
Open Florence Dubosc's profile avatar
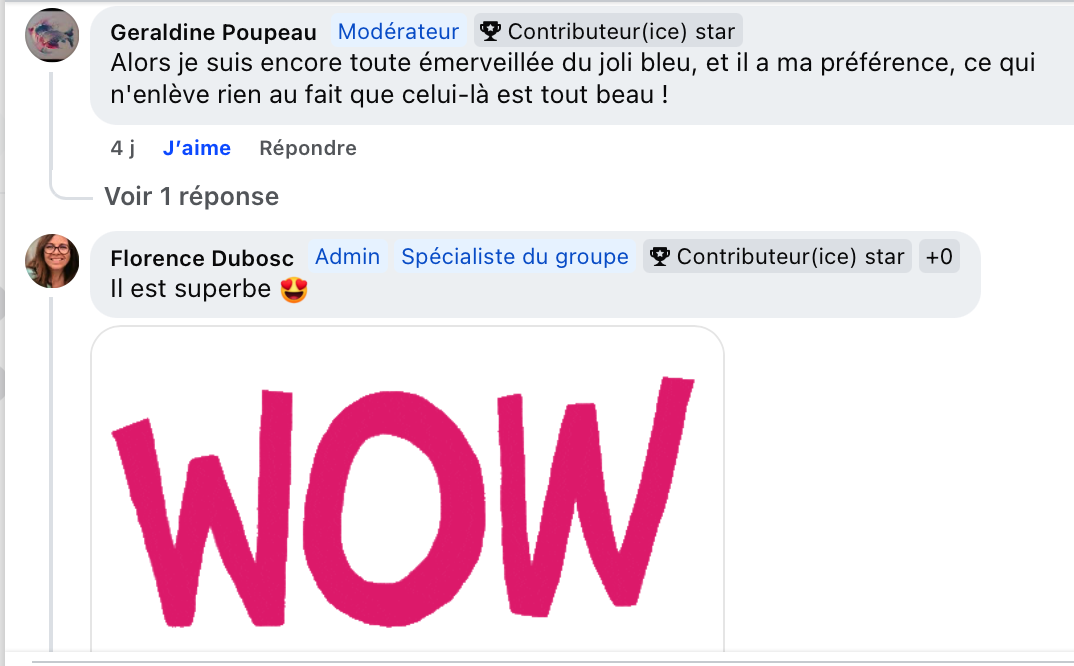[x=52, y=261]
